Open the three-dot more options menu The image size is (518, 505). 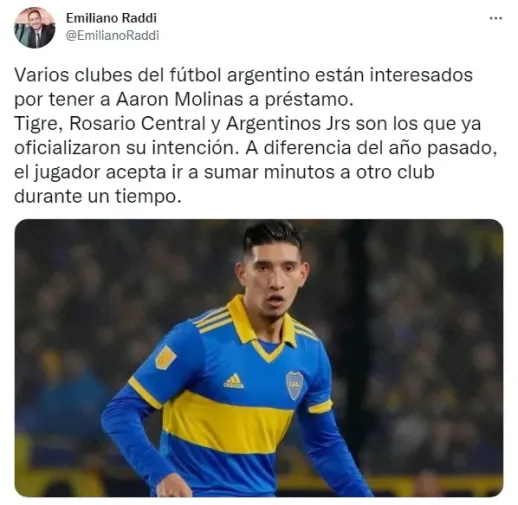pos(495,19)
